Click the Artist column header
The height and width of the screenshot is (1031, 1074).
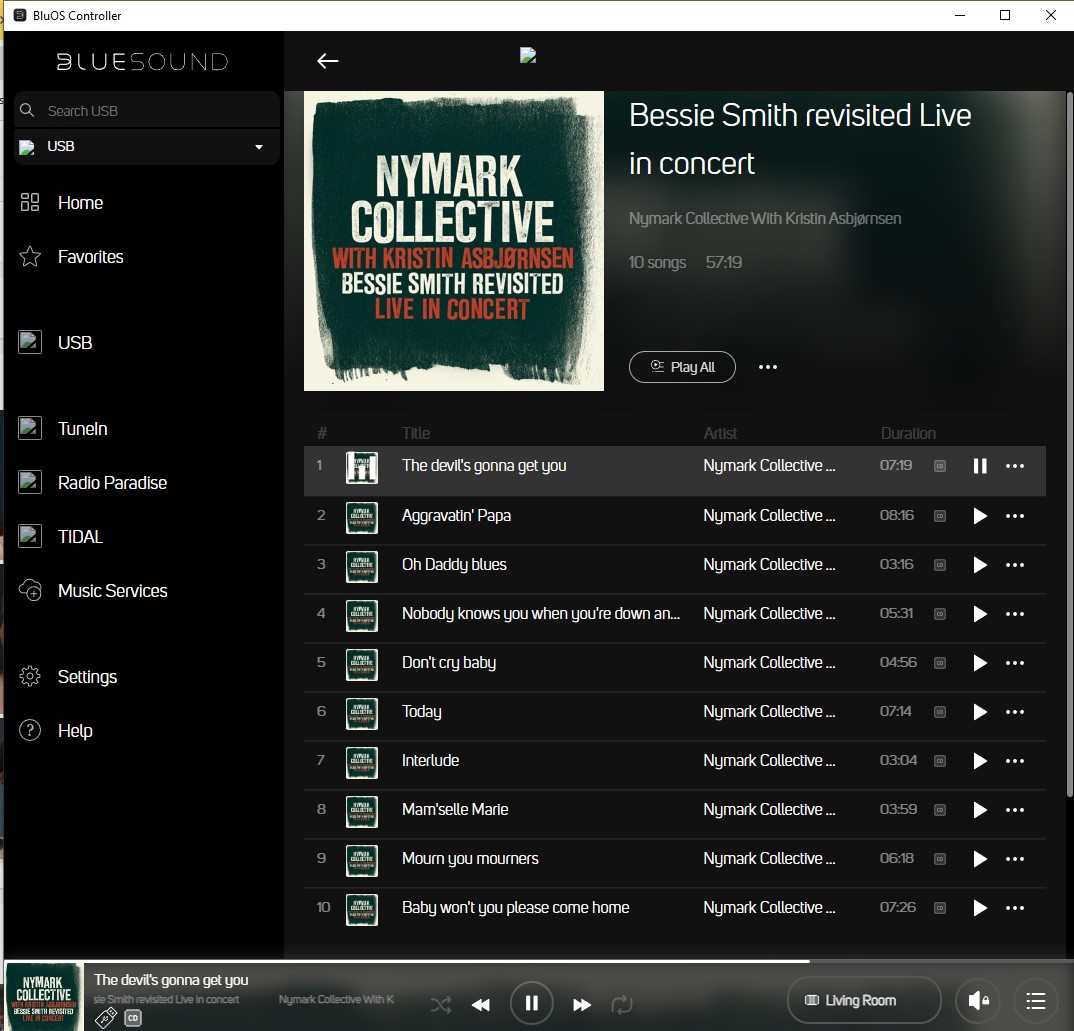(720, 433)
